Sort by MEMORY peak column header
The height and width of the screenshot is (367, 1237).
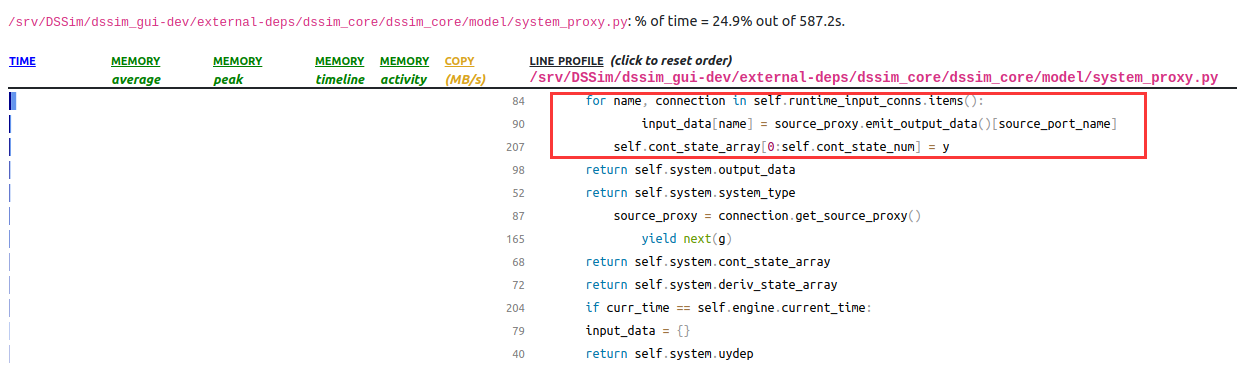pos(237,70)
